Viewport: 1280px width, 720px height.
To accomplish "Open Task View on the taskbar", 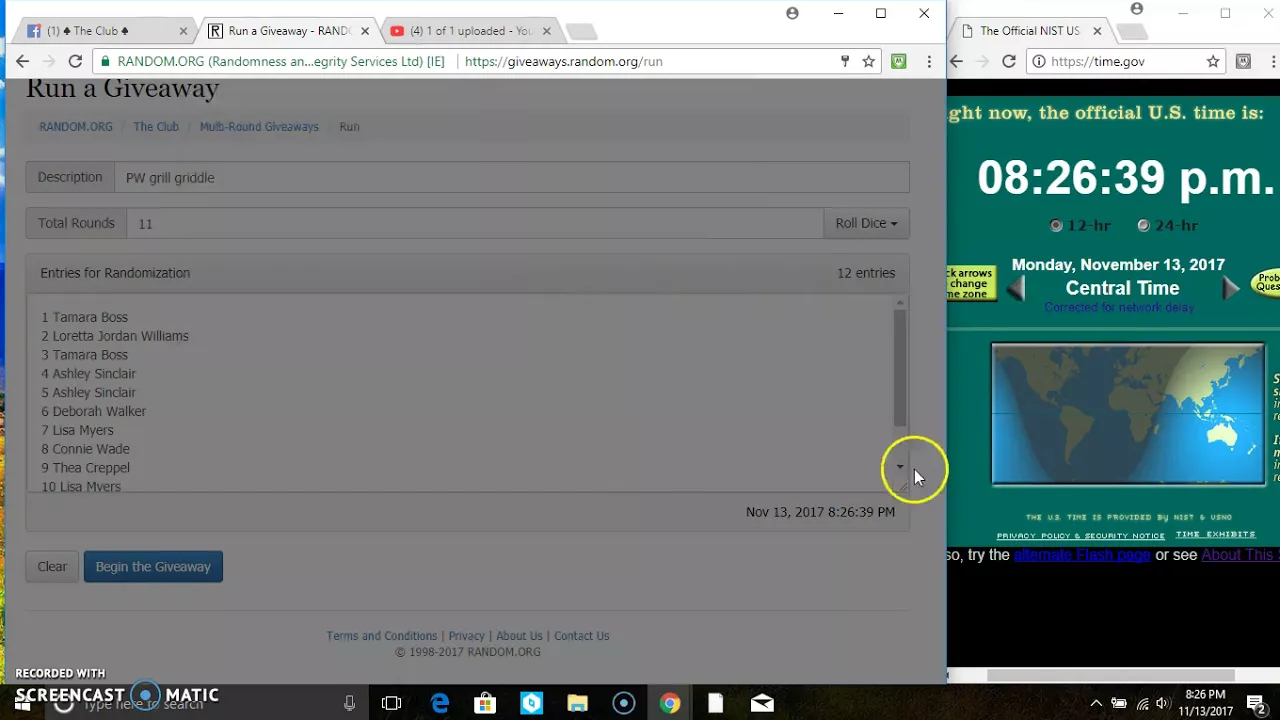I will click(x=391, y=703).
